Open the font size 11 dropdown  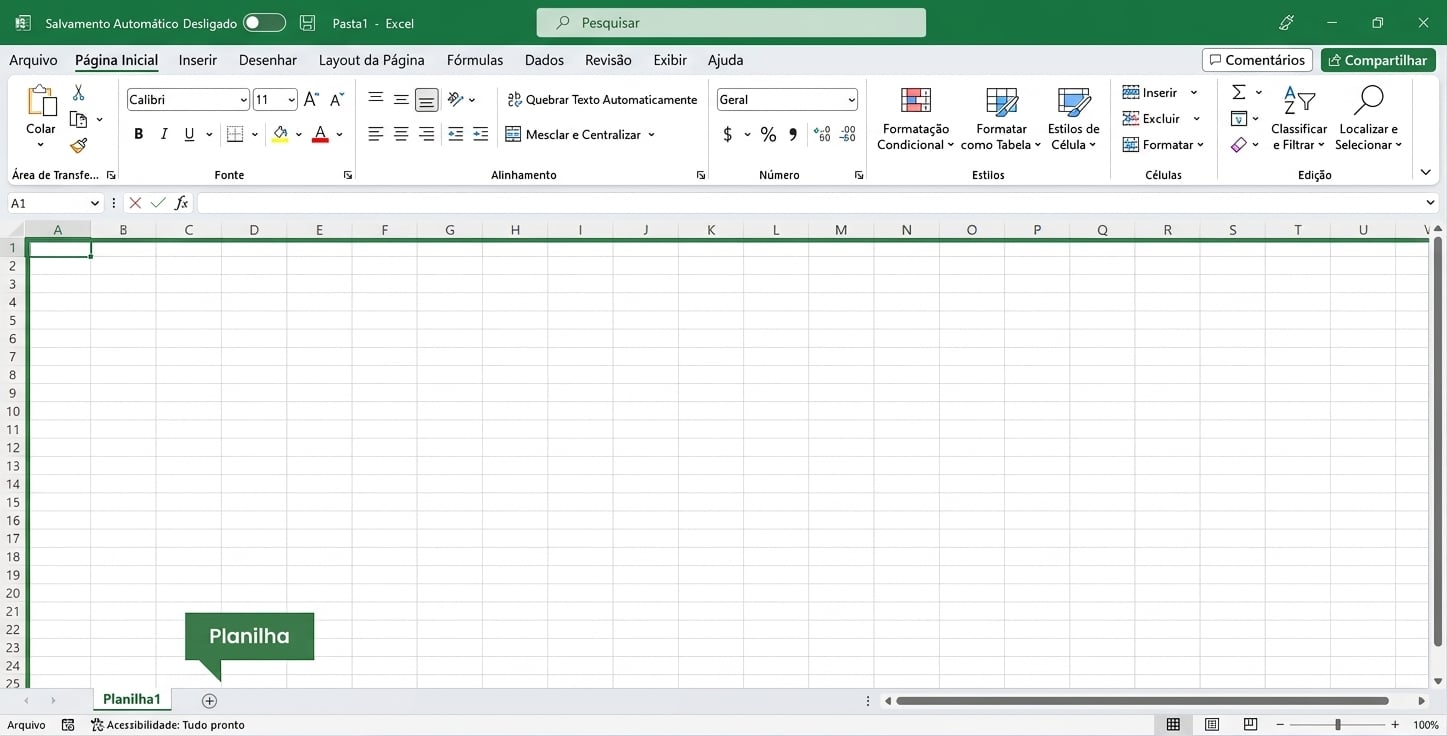point(291,99)
